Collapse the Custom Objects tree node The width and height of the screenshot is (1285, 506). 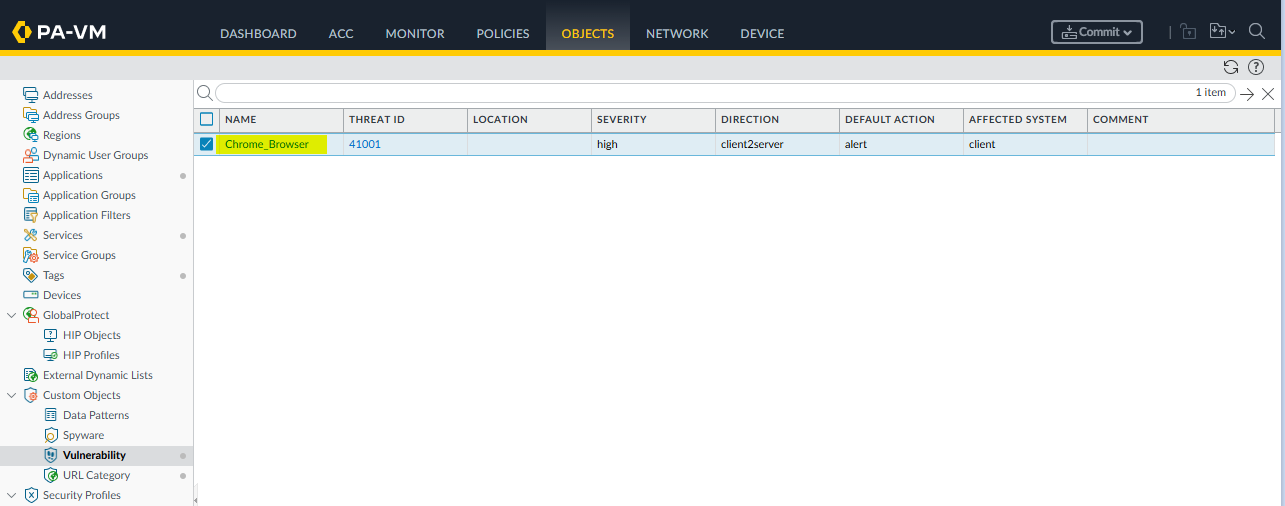pyautogui.click(x=12, y=395)
